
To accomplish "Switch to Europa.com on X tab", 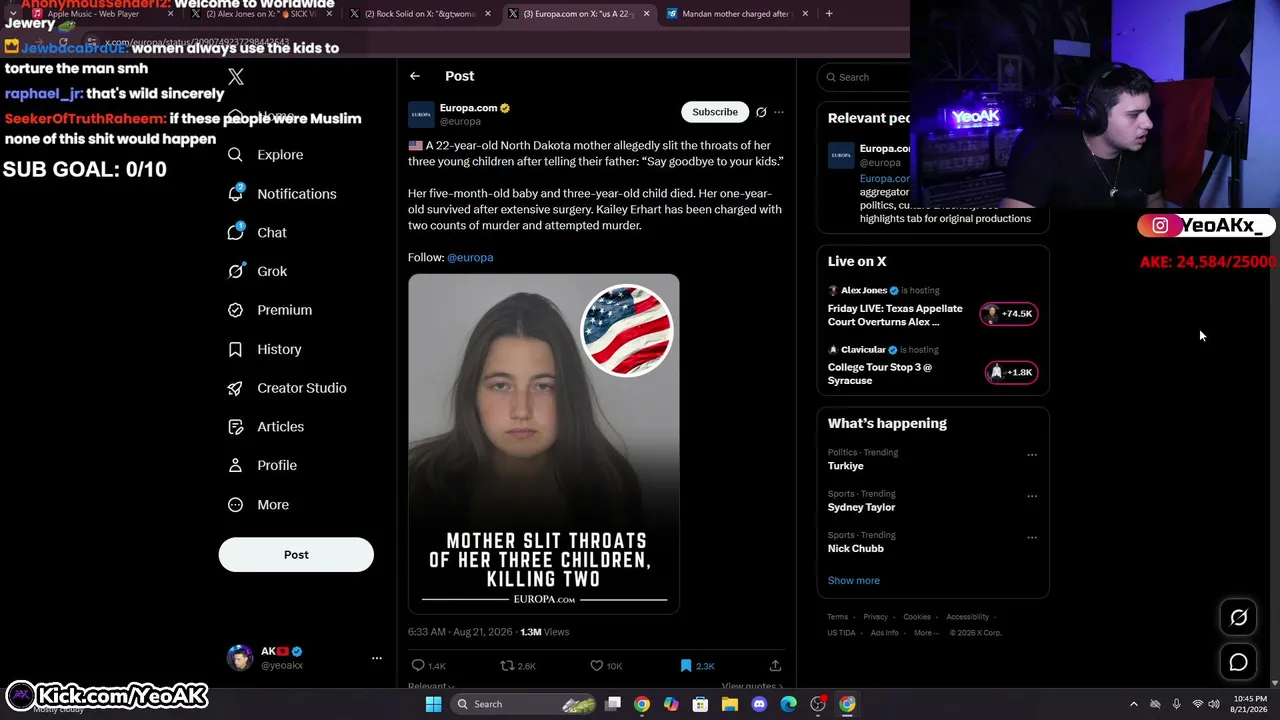I will click(x=578, y=14).
